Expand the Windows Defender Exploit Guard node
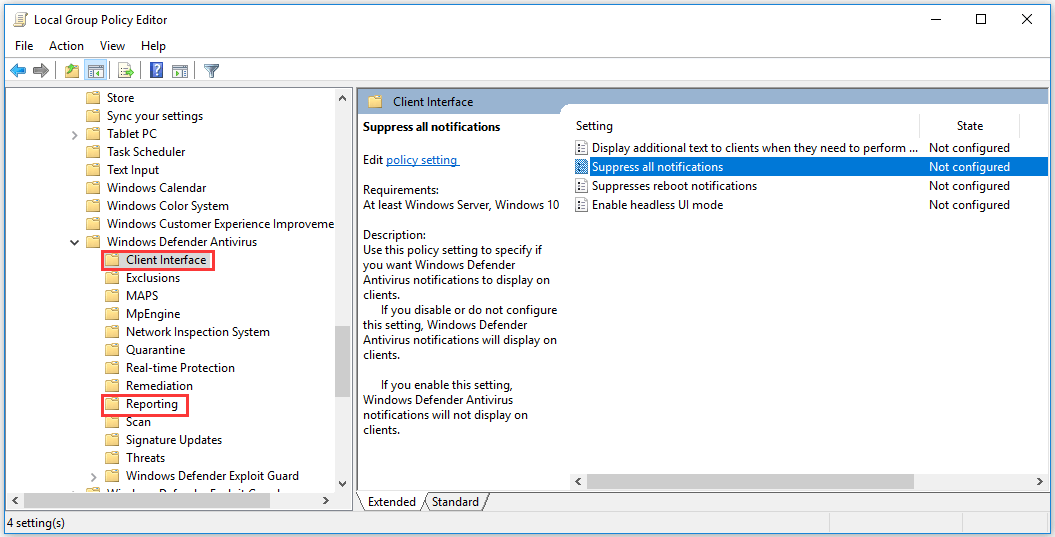This screenshot has height=537, width=1055. pos(94,476)
